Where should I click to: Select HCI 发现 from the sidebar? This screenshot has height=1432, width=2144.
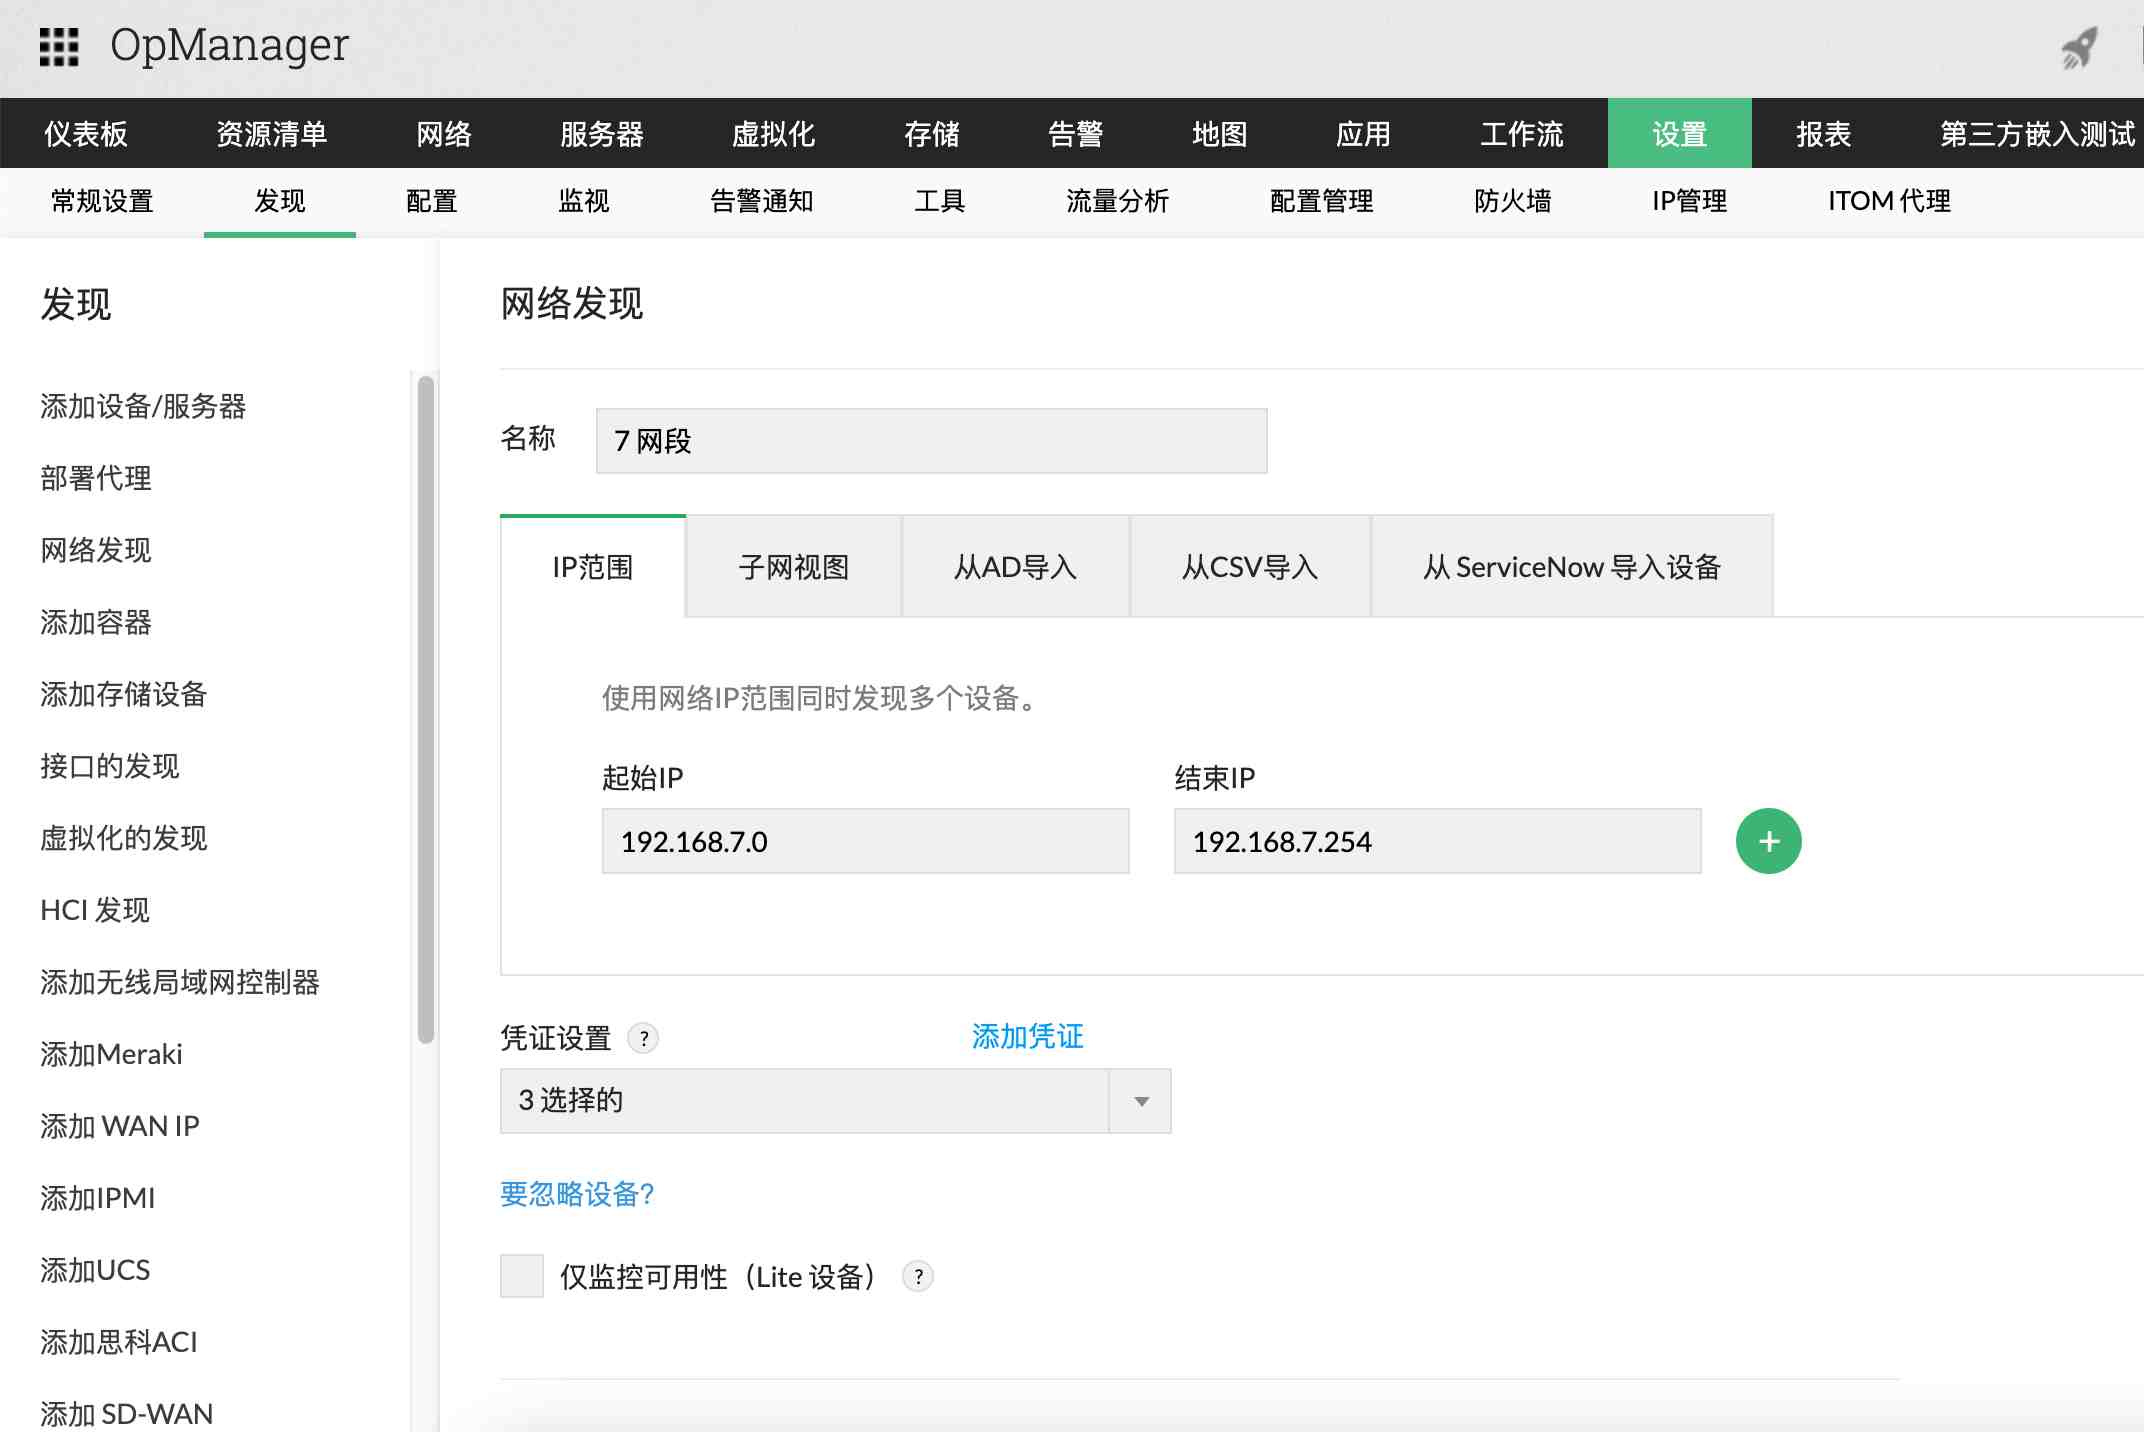95,910
